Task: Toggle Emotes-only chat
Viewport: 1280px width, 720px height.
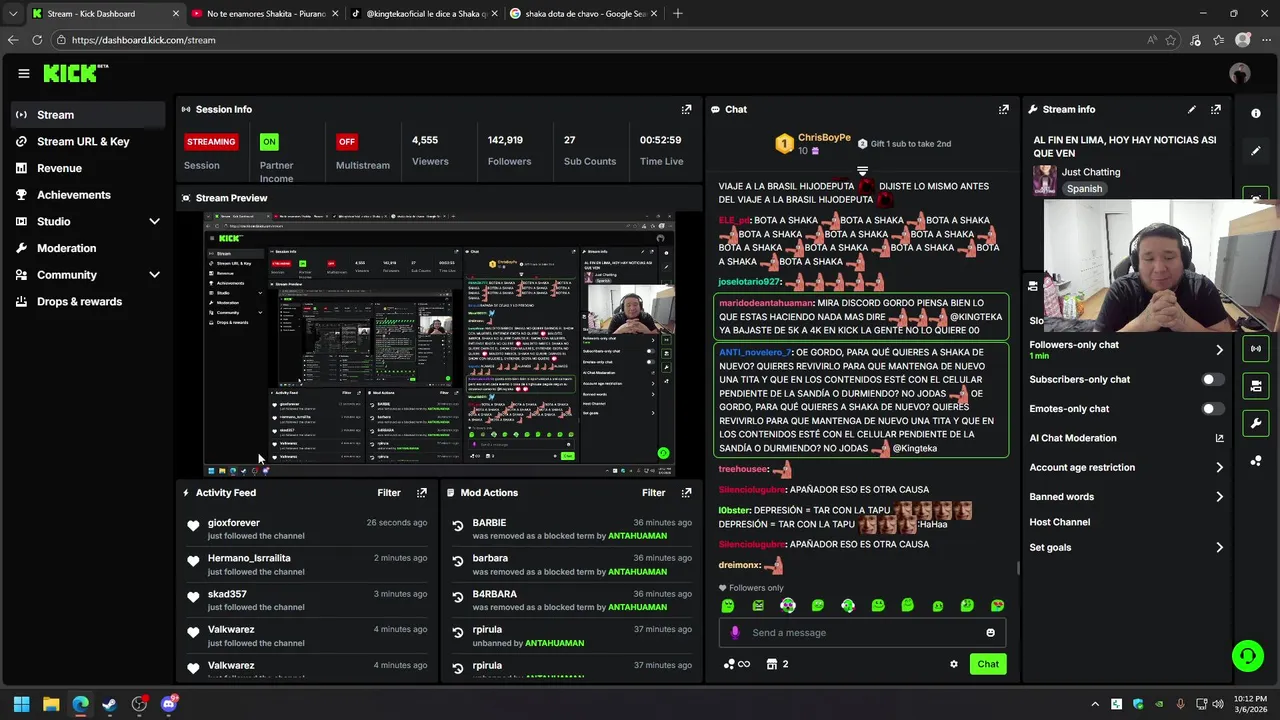Action: (1212, 409)
